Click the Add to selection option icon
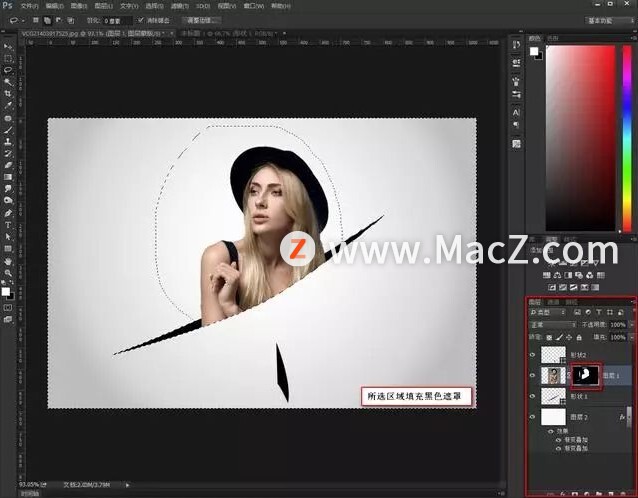The height and width of the screenshot is (498, 638). 47,20
